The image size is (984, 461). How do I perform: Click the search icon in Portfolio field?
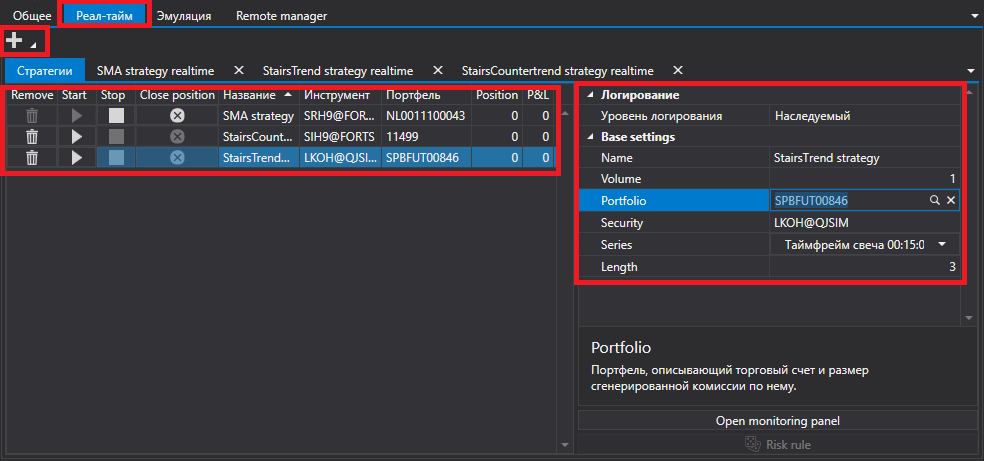pos(934,200)
